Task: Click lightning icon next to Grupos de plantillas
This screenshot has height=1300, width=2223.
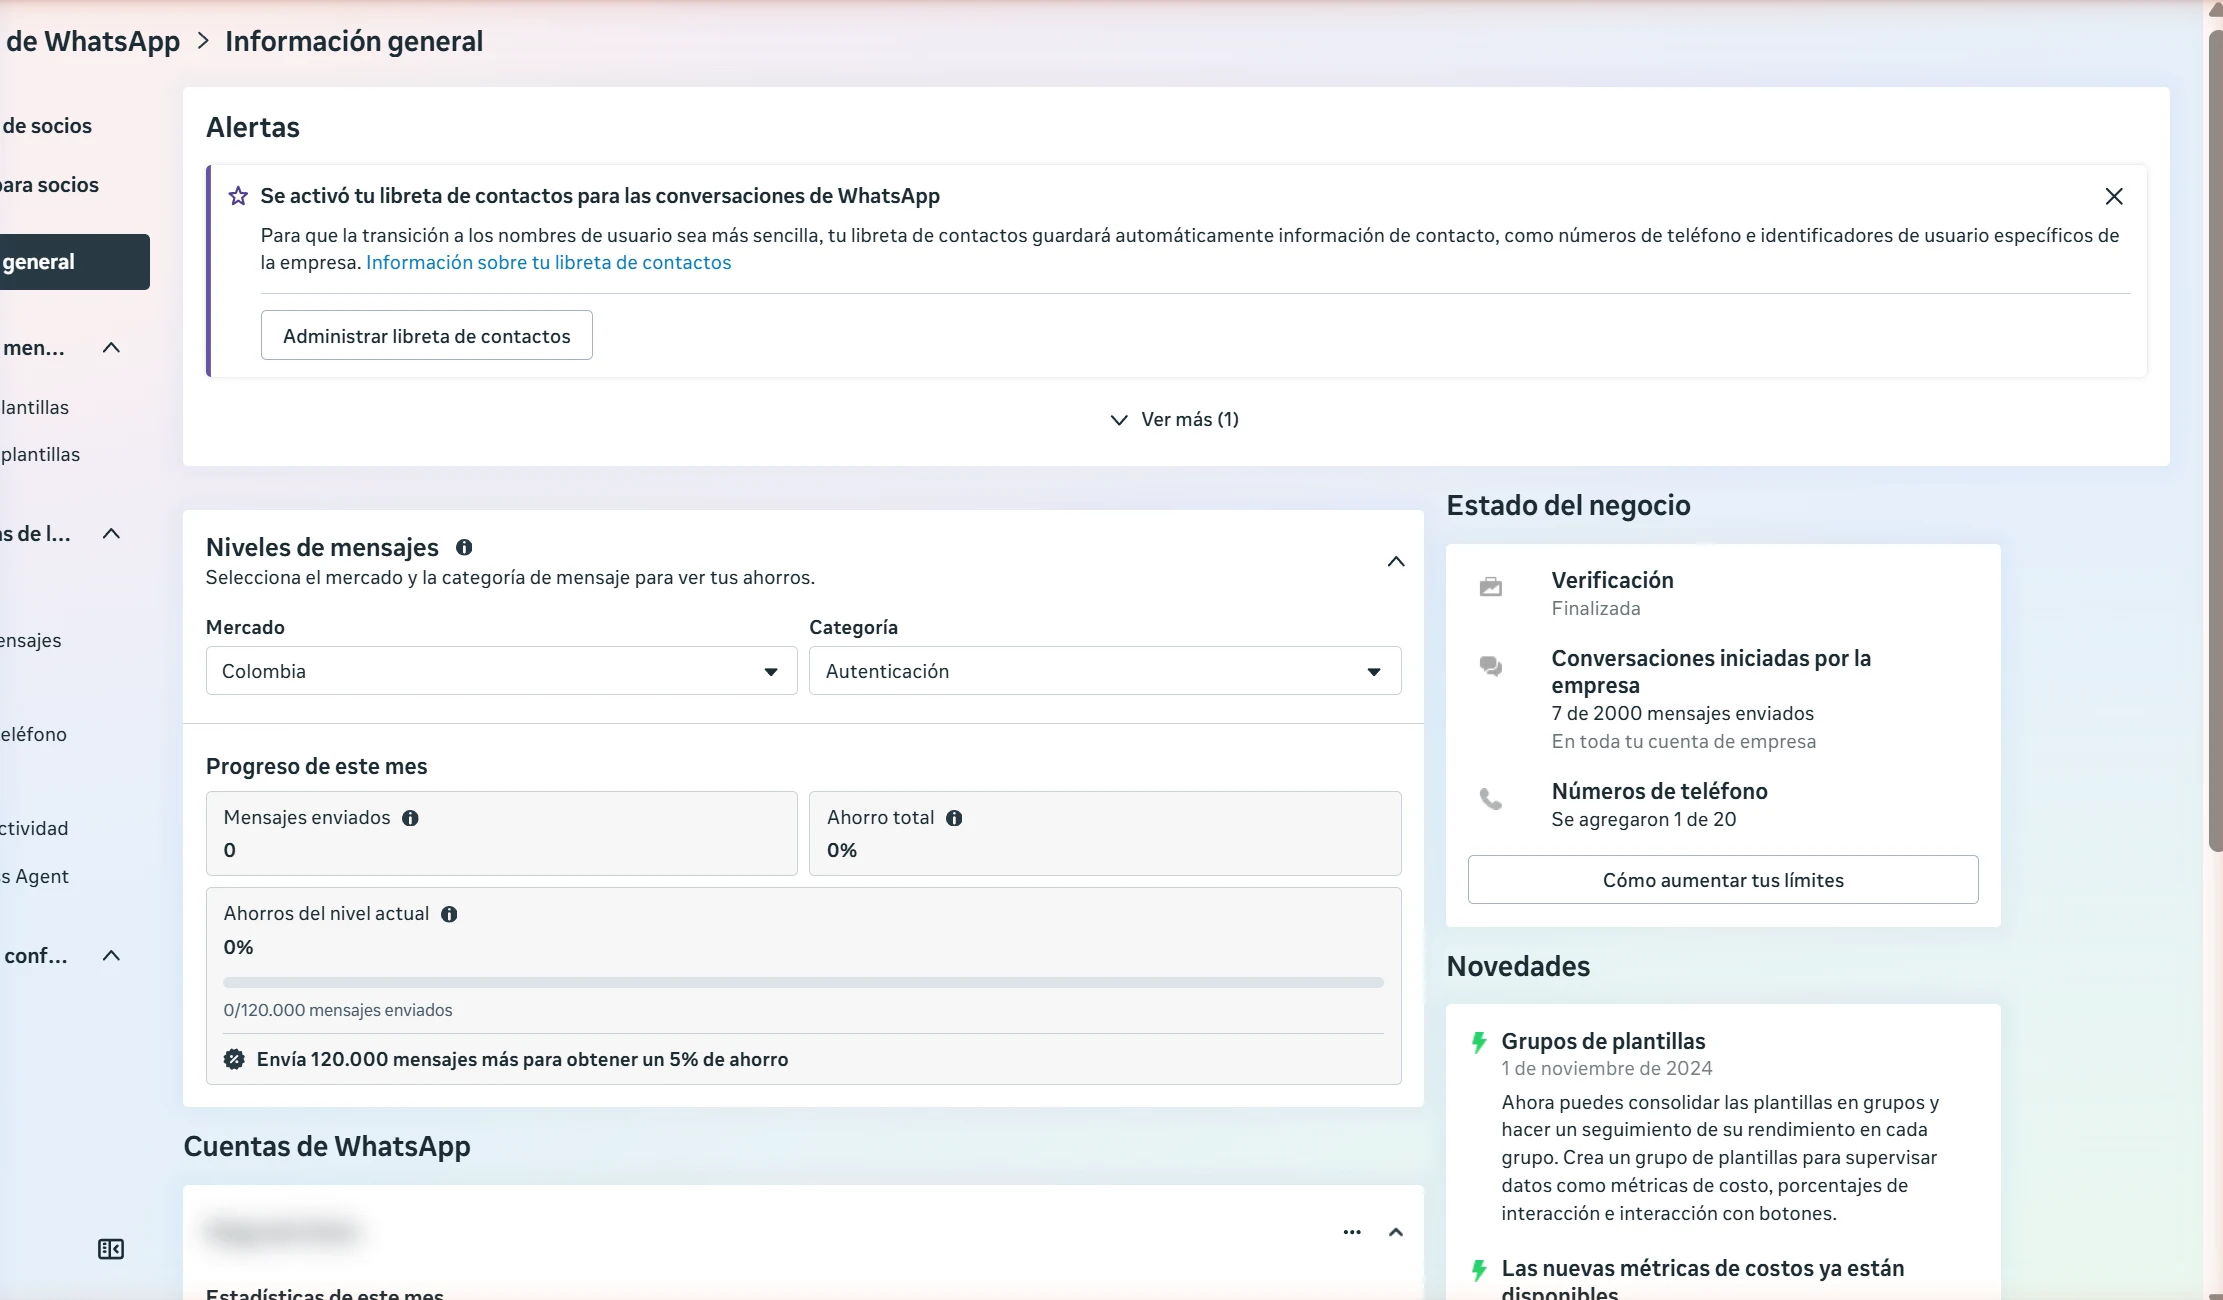Action: tap(1479, 1042)
